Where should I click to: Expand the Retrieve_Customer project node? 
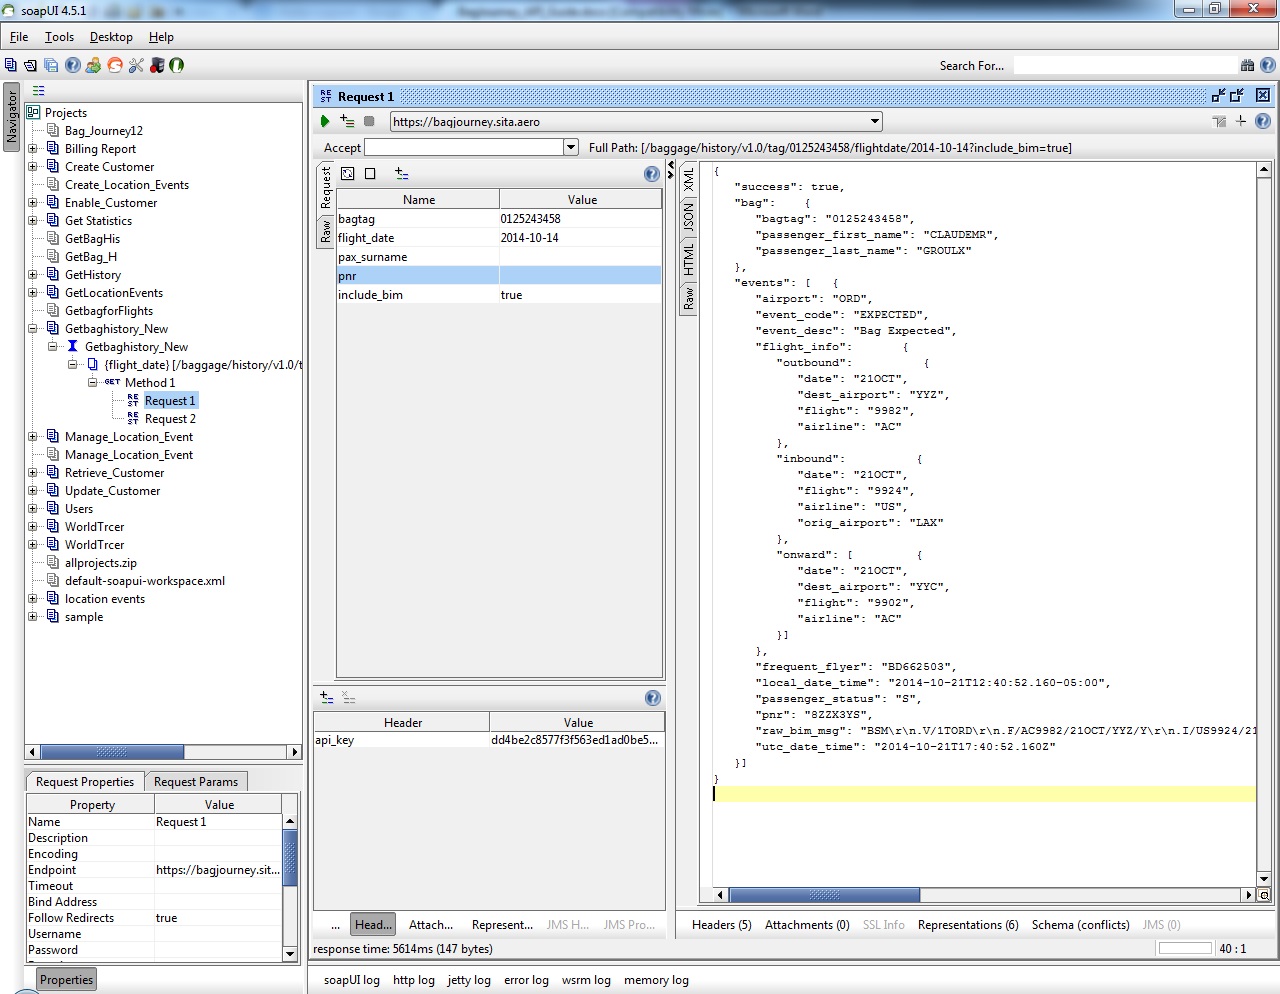click(x=33, y=472)
